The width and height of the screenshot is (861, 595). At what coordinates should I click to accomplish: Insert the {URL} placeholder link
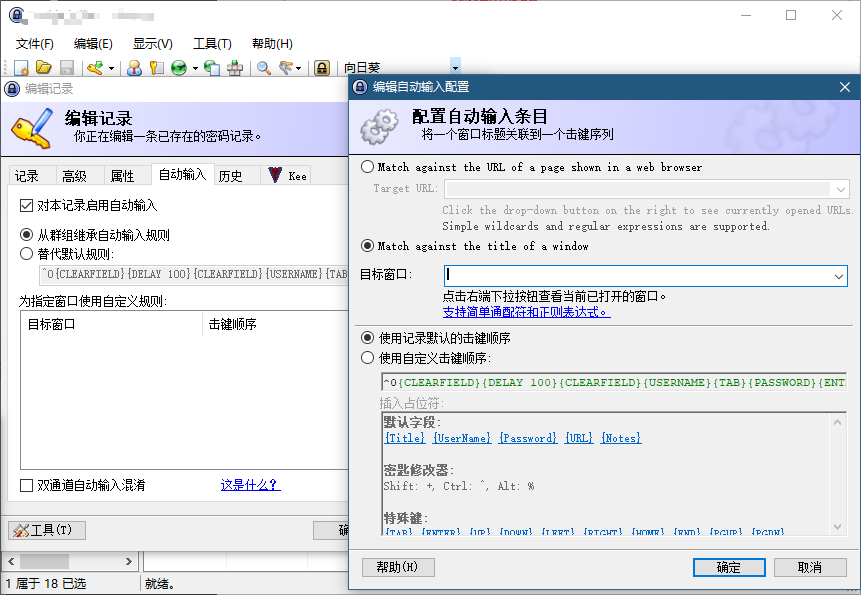pos(579,438)
